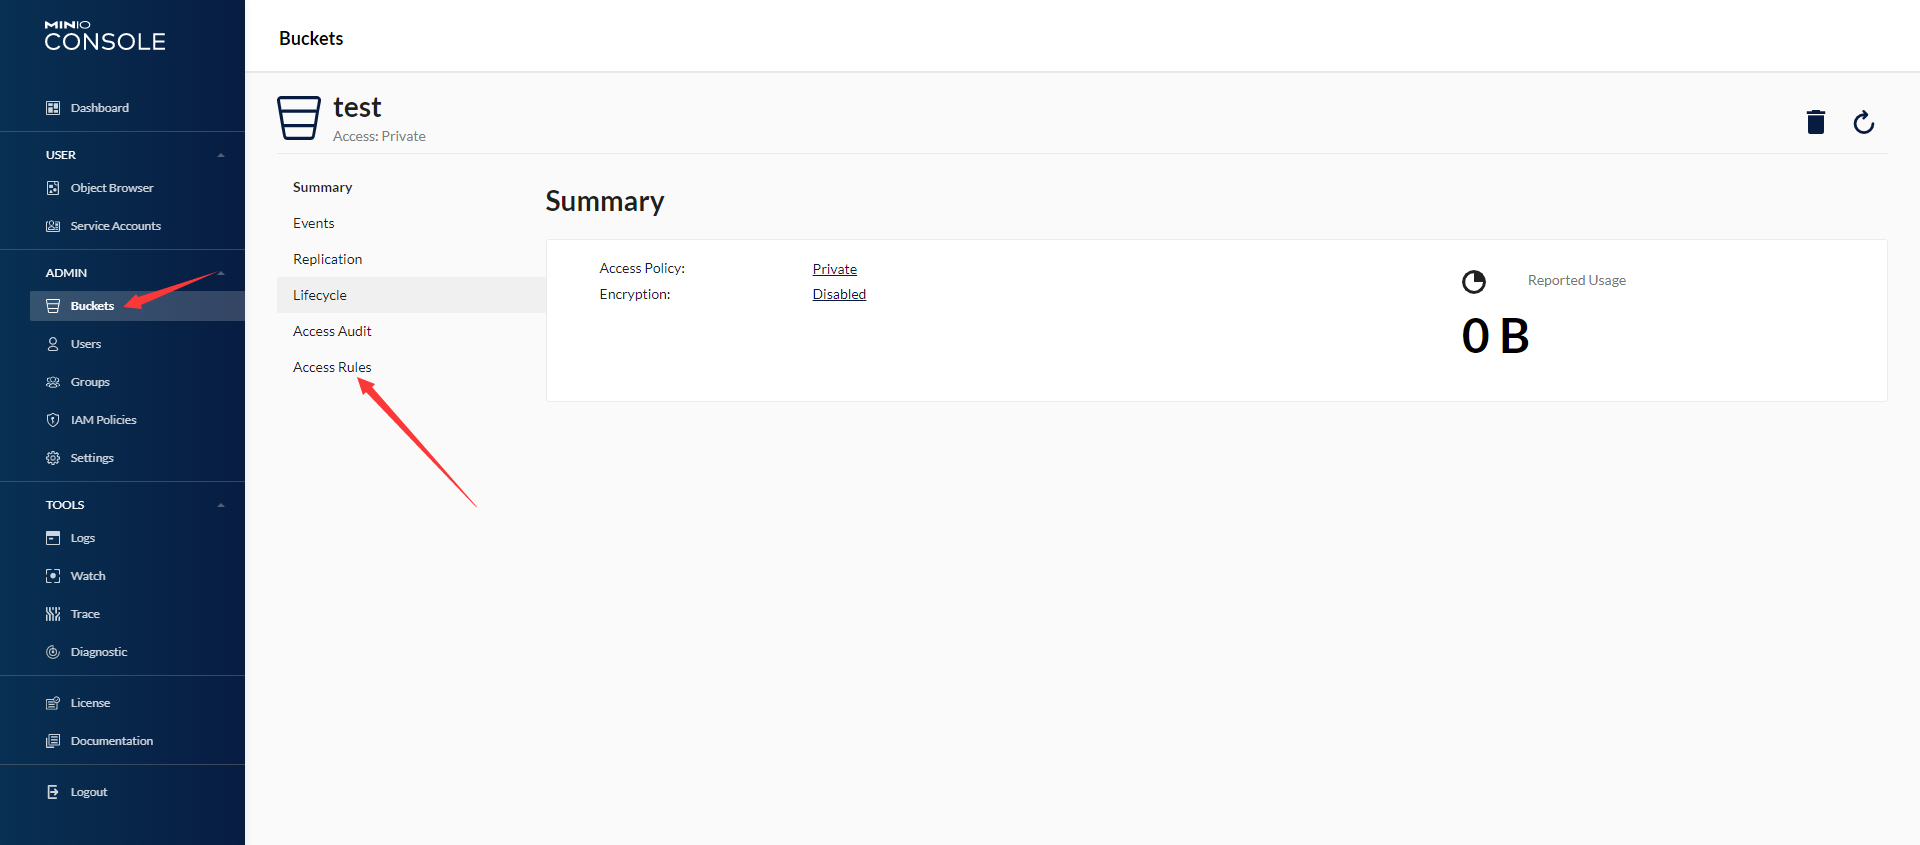Click the TOOLS section header

(x=65, y=505)
